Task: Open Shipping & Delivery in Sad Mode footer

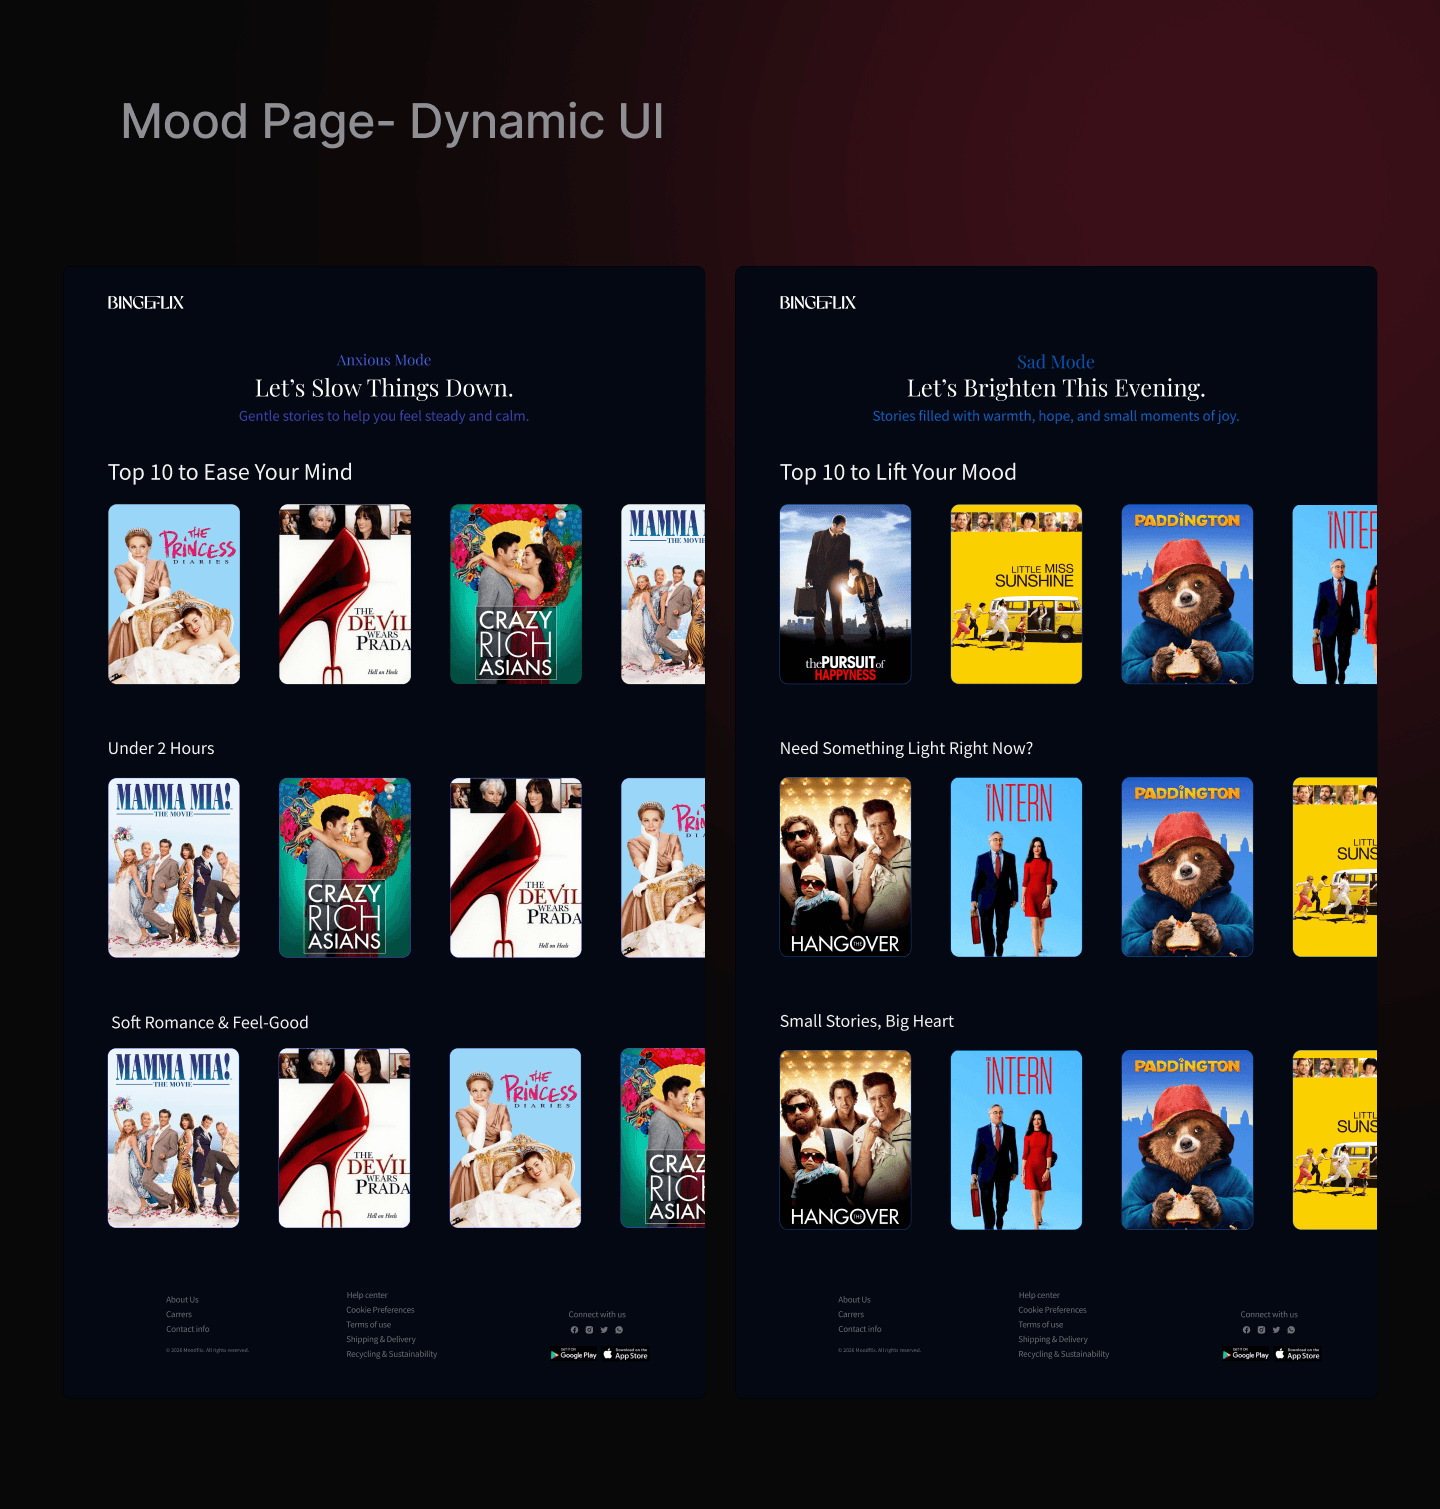Action: pyautogui.click(x=1053, y=1339)
